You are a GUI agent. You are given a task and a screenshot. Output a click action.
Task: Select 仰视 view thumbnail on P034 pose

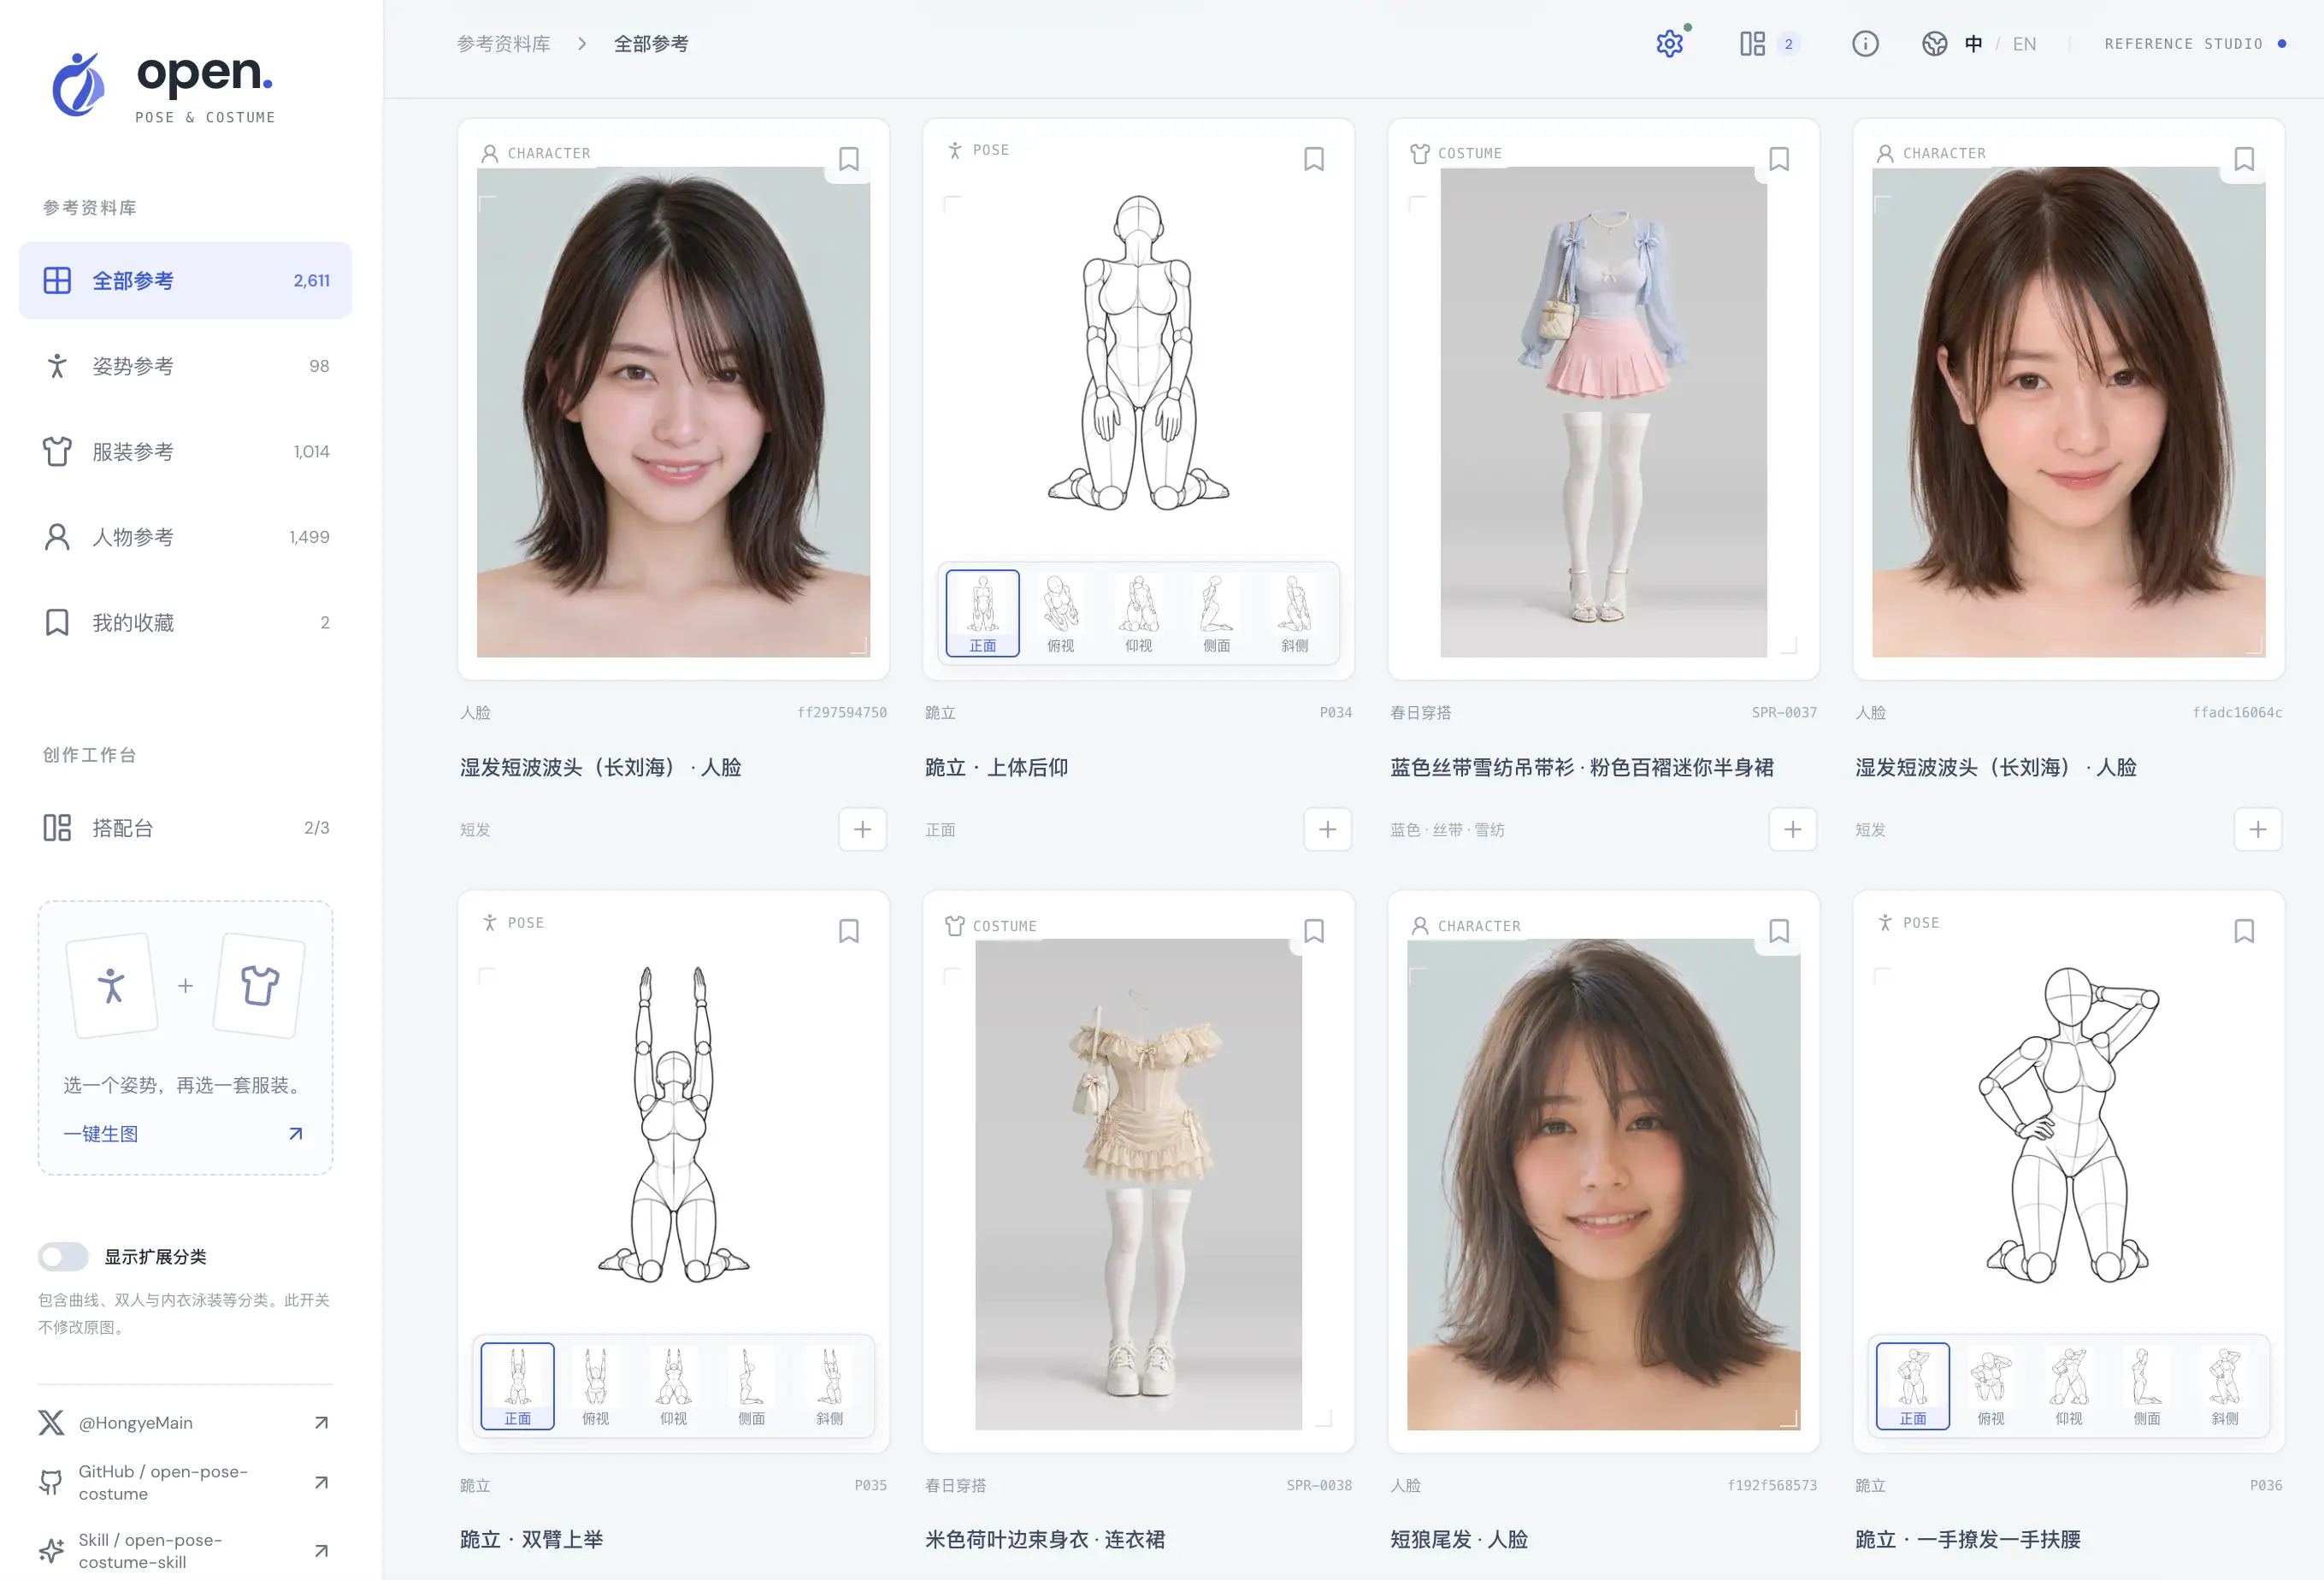tap(1138, 613)
